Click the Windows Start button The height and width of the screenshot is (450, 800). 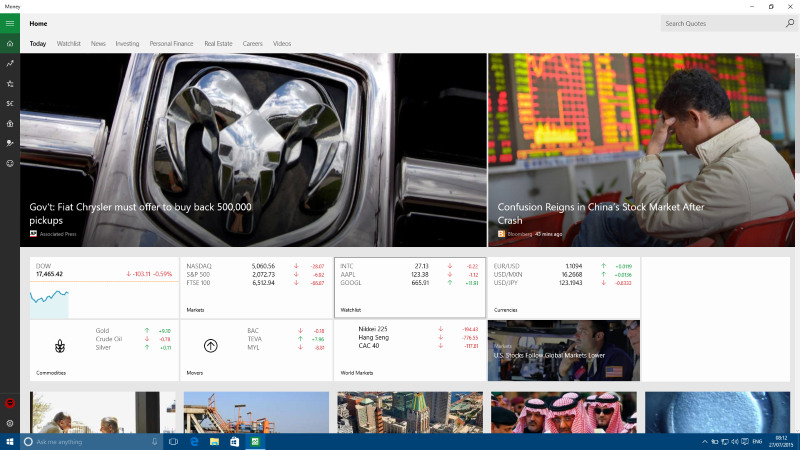pos(10,441)
